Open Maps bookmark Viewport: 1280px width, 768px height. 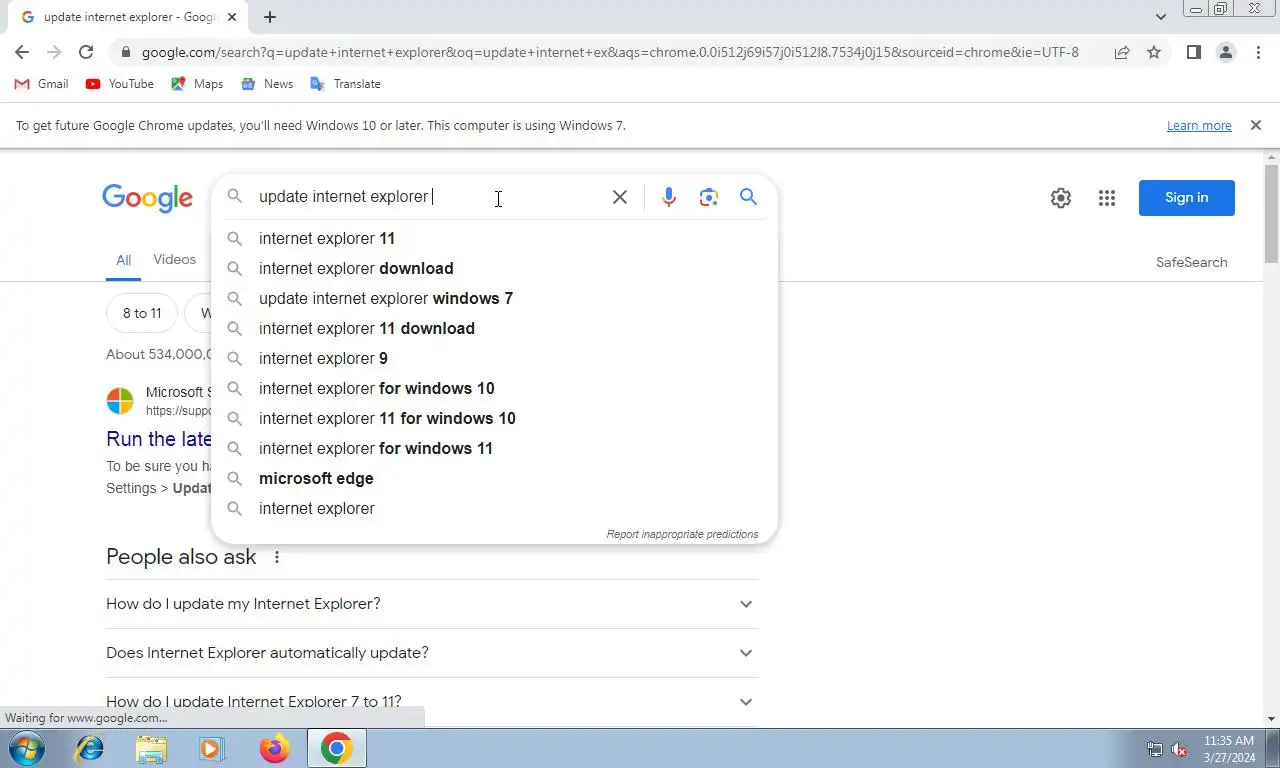(x=197, y=84)
